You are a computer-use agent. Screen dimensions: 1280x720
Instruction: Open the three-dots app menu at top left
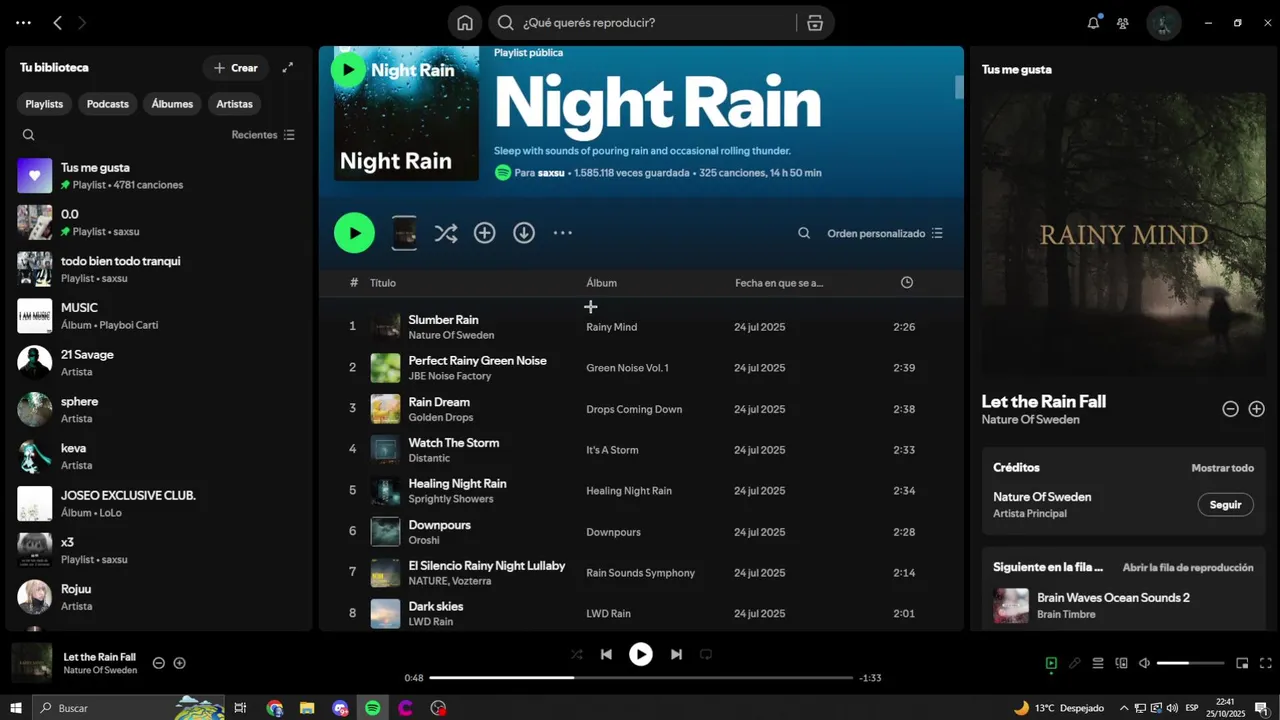point(23,23)
